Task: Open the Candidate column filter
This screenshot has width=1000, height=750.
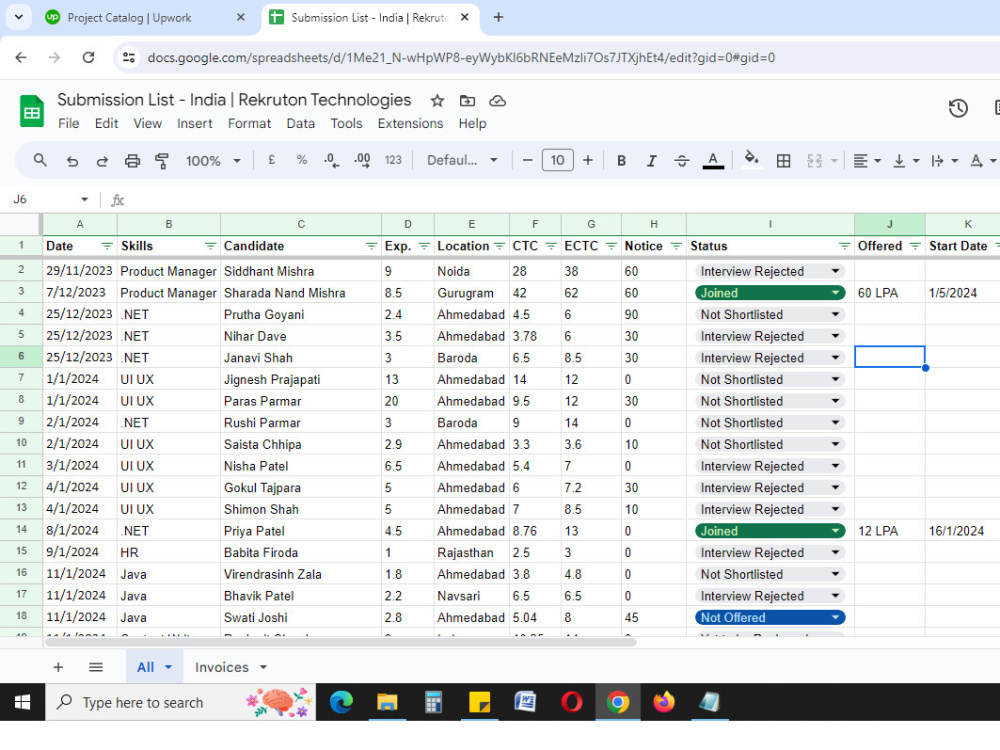Action: click(371, 246)
